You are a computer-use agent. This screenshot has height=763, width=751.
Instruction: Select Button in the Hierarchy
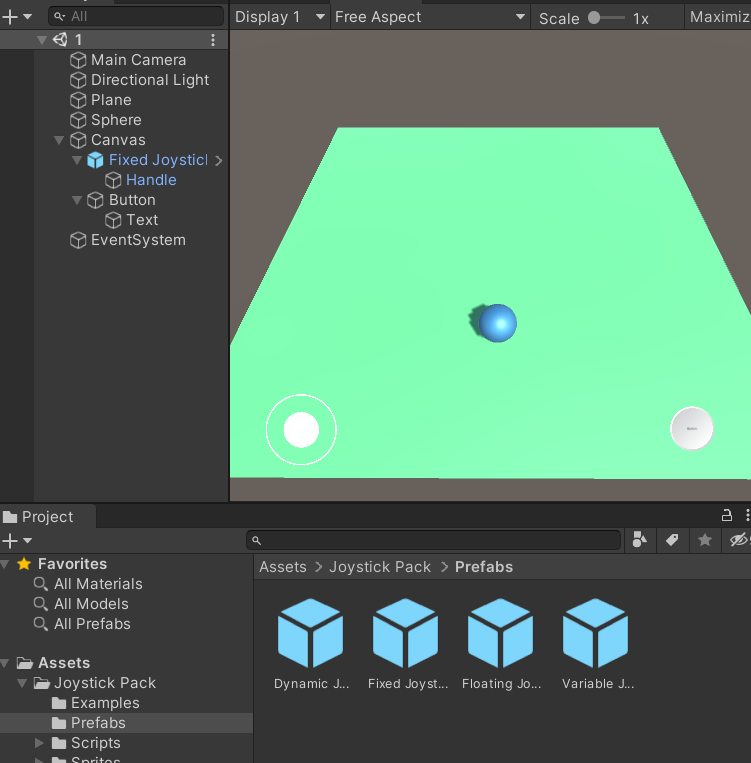(132, 200)
